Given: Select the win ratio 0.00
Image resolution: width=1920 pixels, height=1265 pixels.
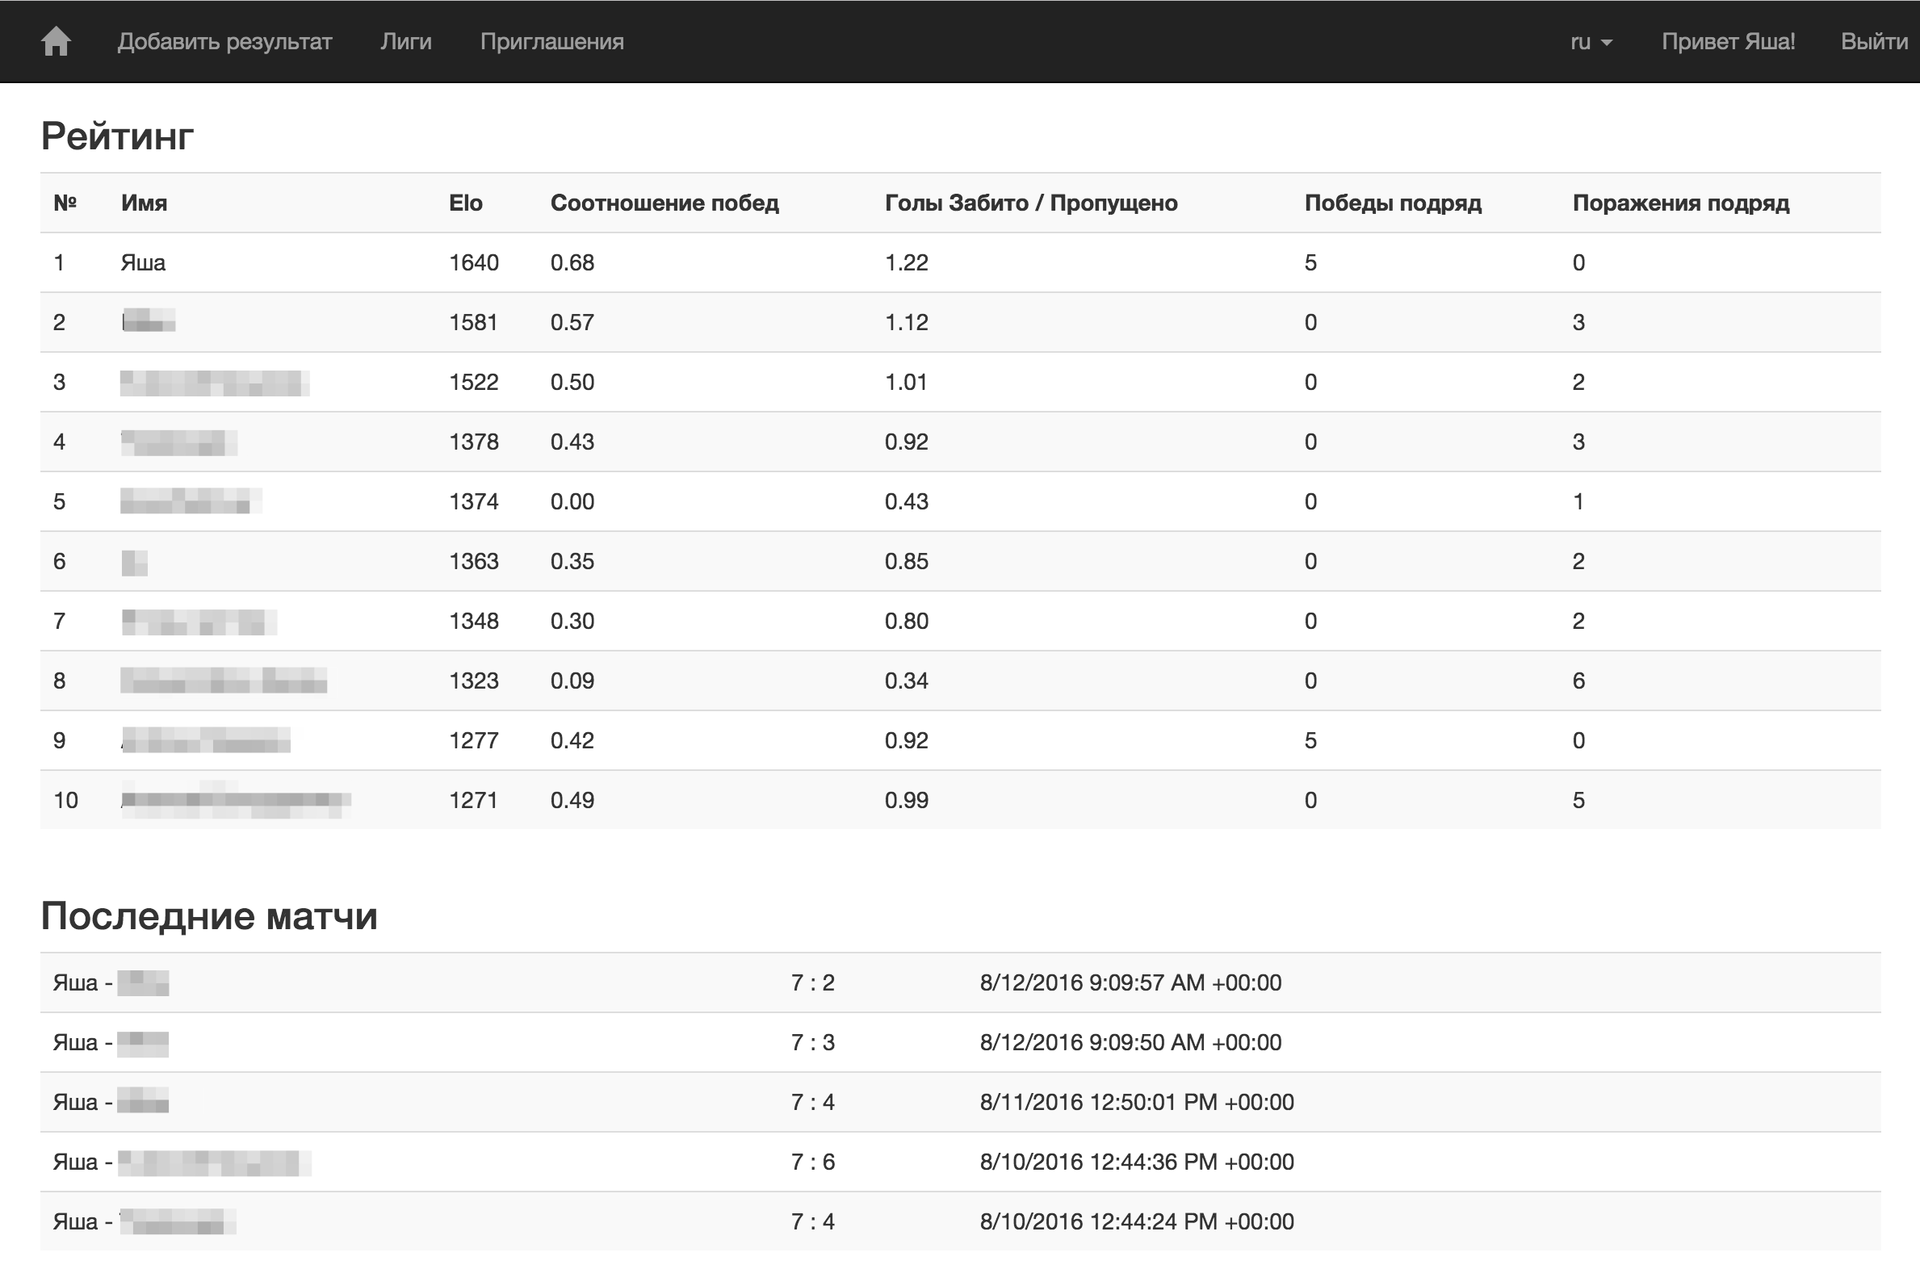Looking at the screenshot, I should 572,502.
